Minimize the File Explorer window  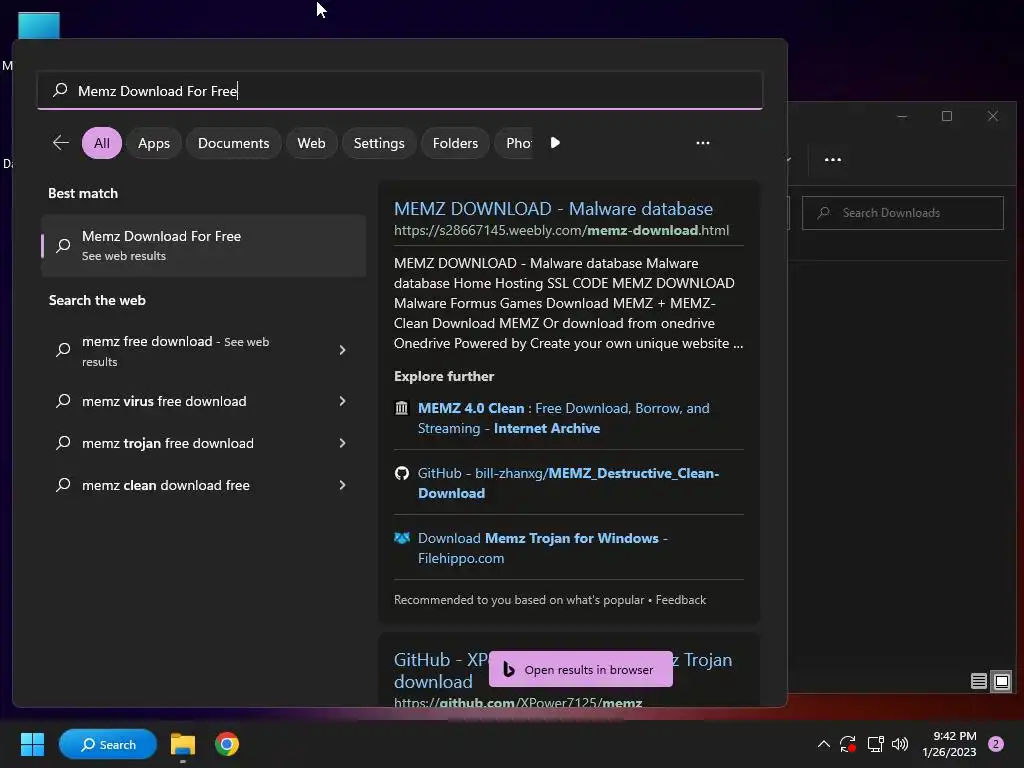point(902,116)
